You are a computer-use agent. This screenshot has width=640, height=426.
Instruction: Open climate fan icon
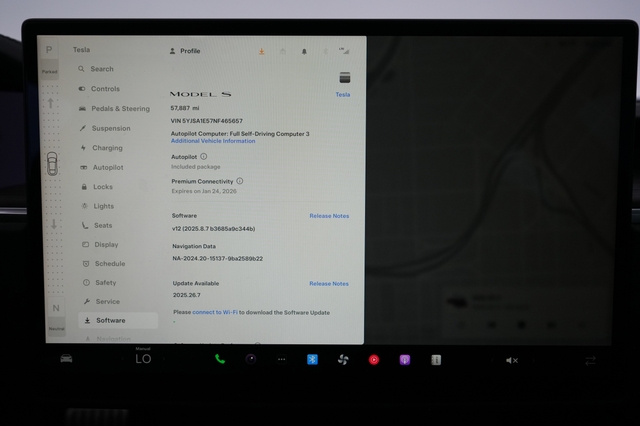click(343, 359)
